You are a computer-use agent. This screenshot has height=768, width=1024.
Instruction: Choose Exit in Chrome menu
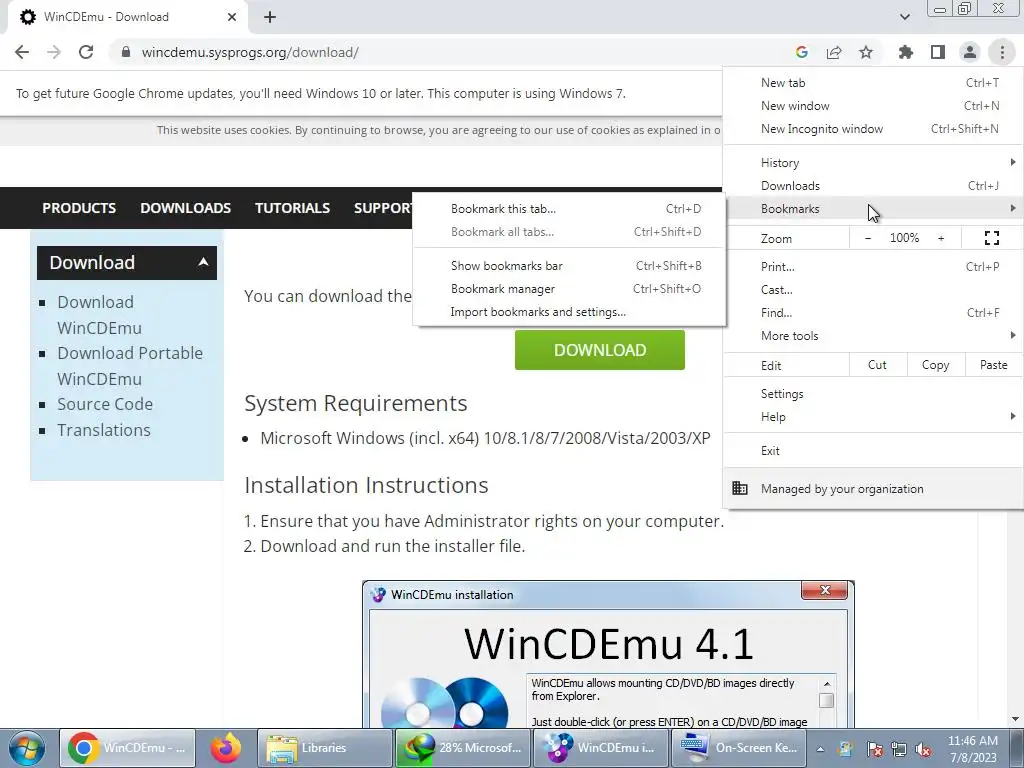(x=873, y=451)
